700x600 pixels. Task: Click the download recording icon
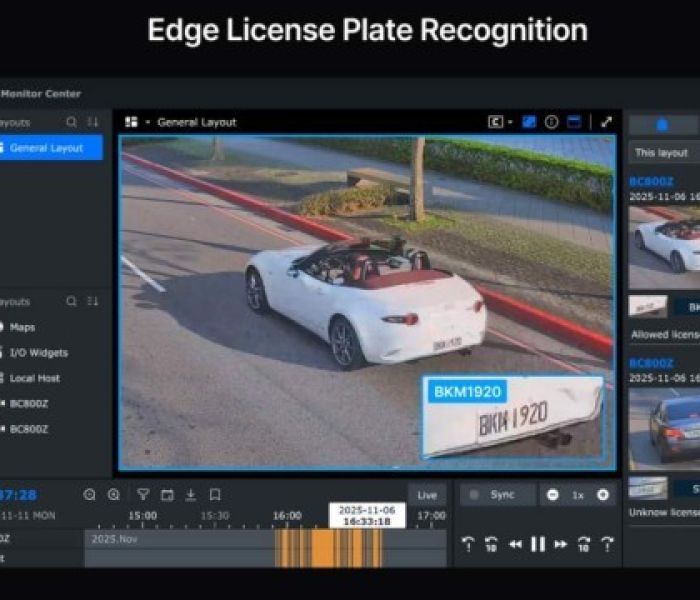(x=190, y=494)
